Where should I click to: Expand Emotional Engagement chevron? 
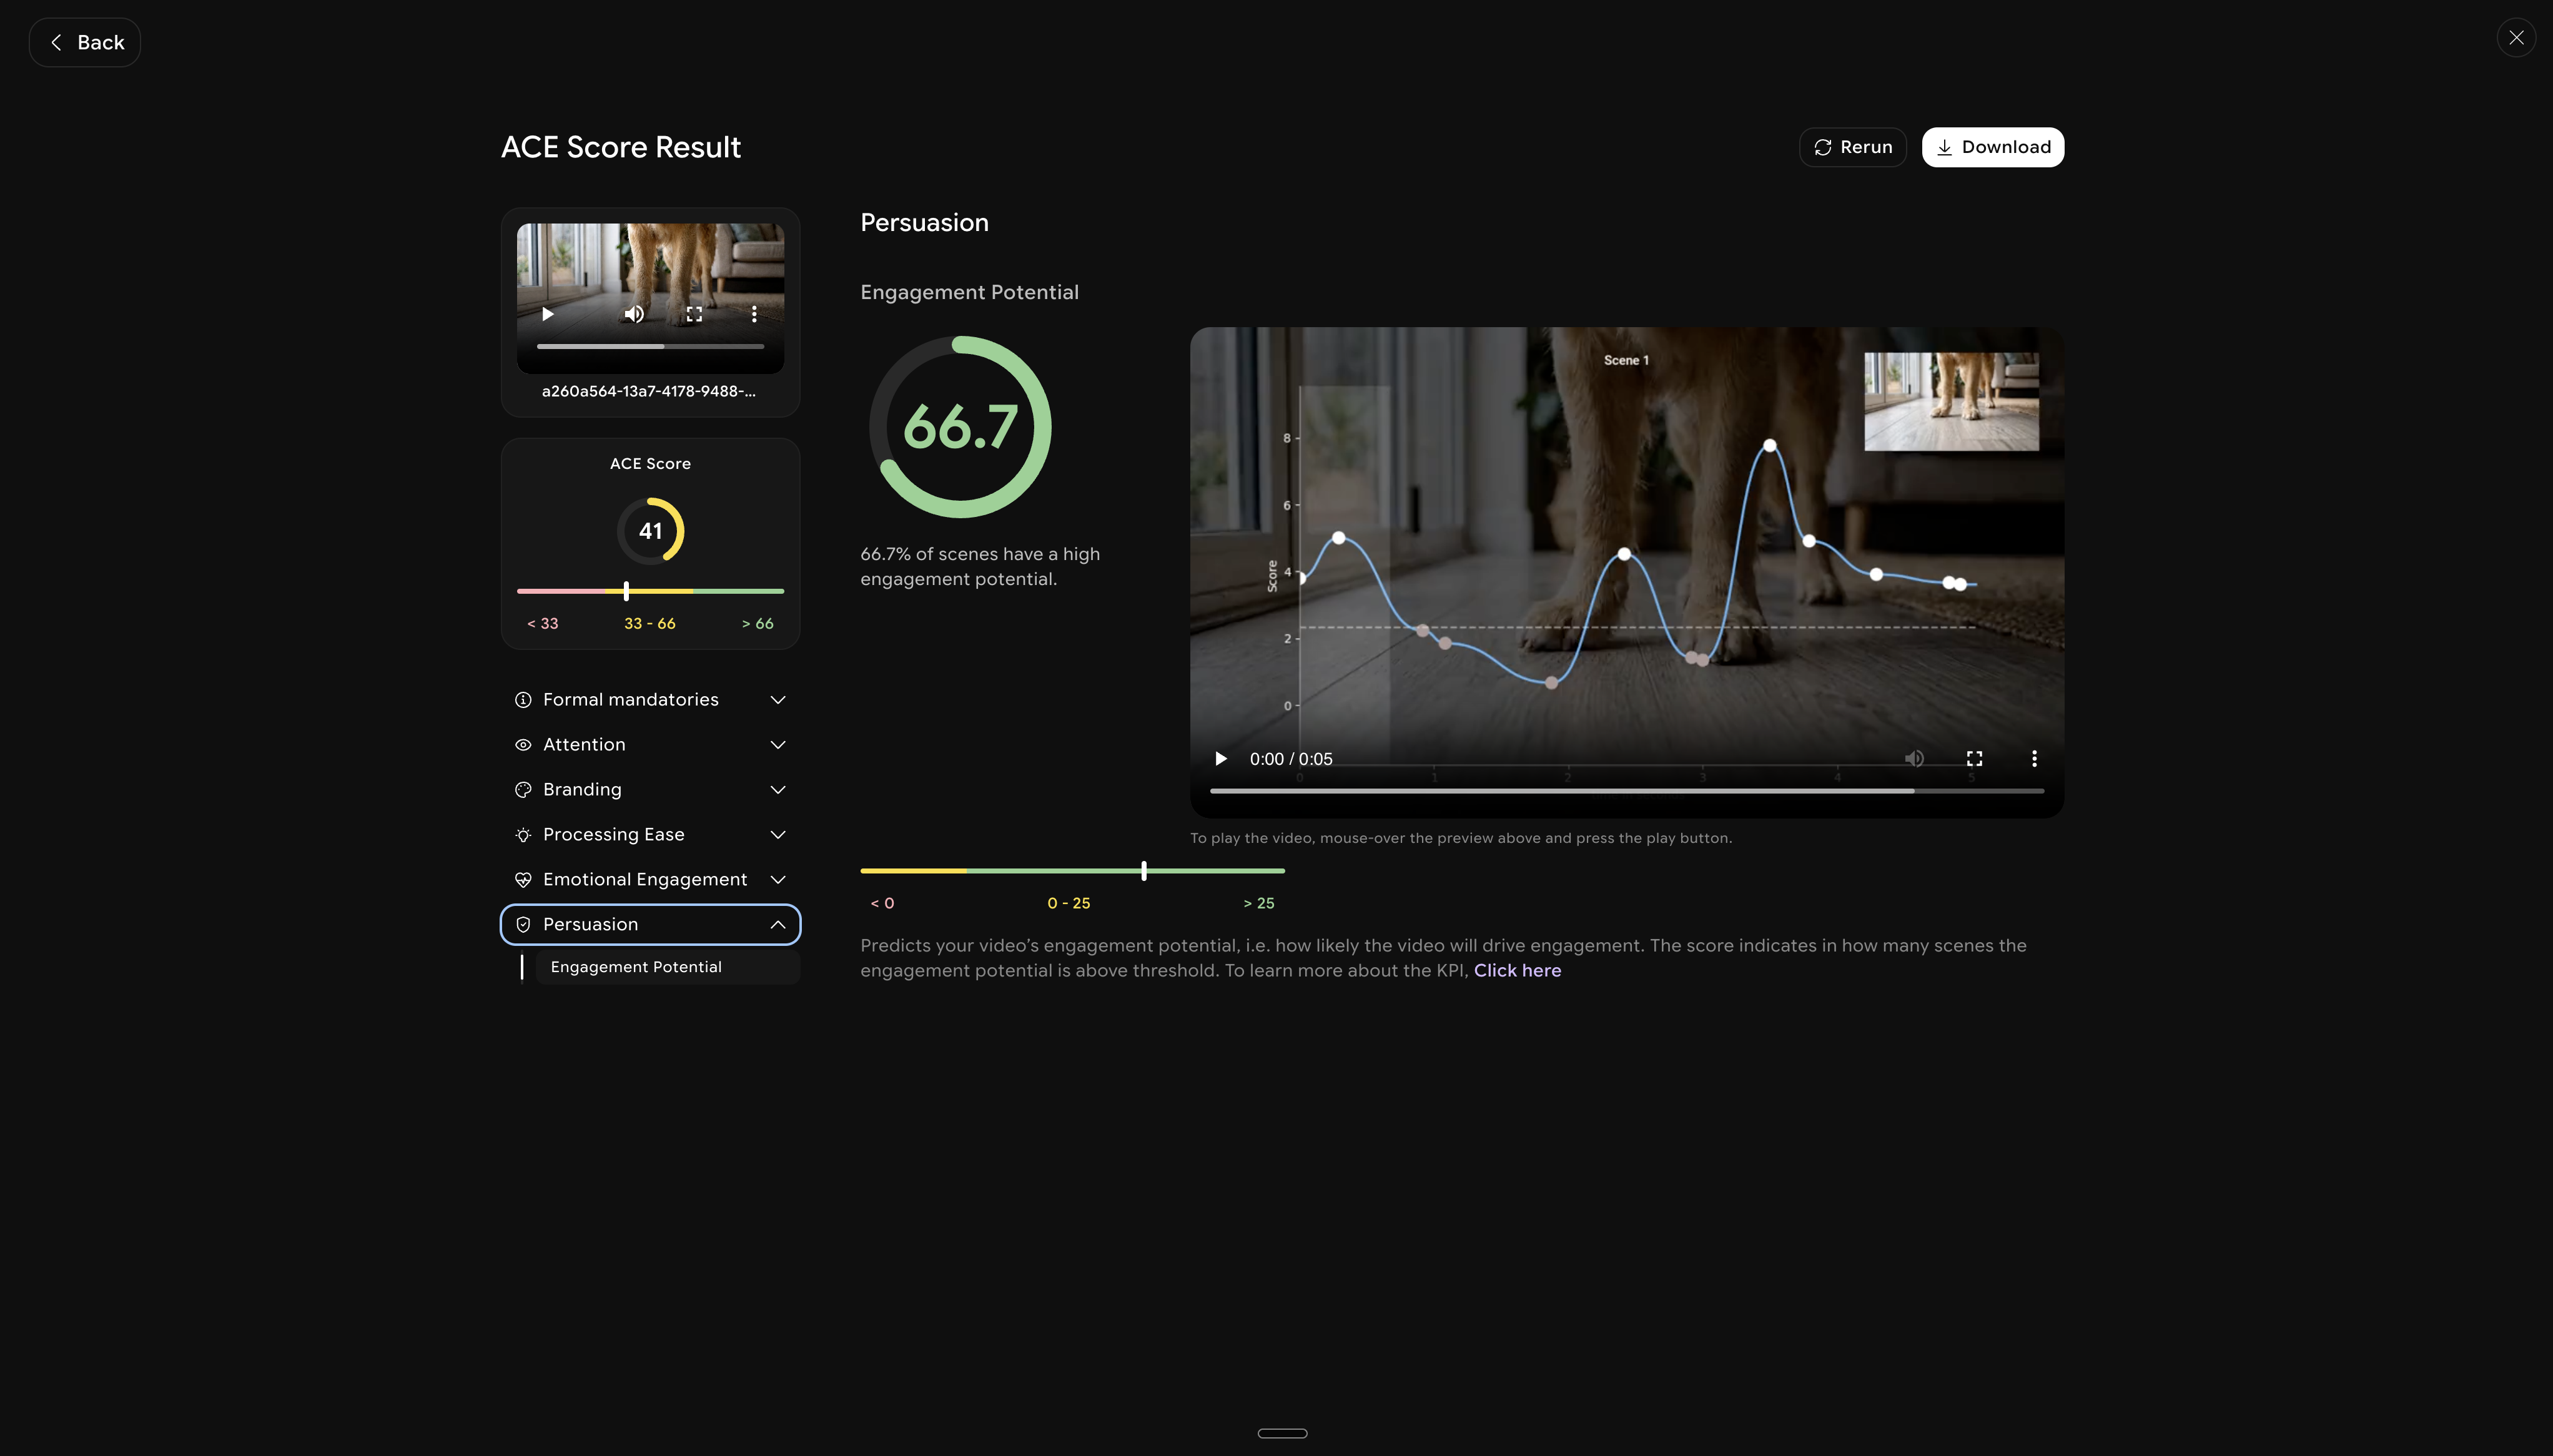click(778, 880)
